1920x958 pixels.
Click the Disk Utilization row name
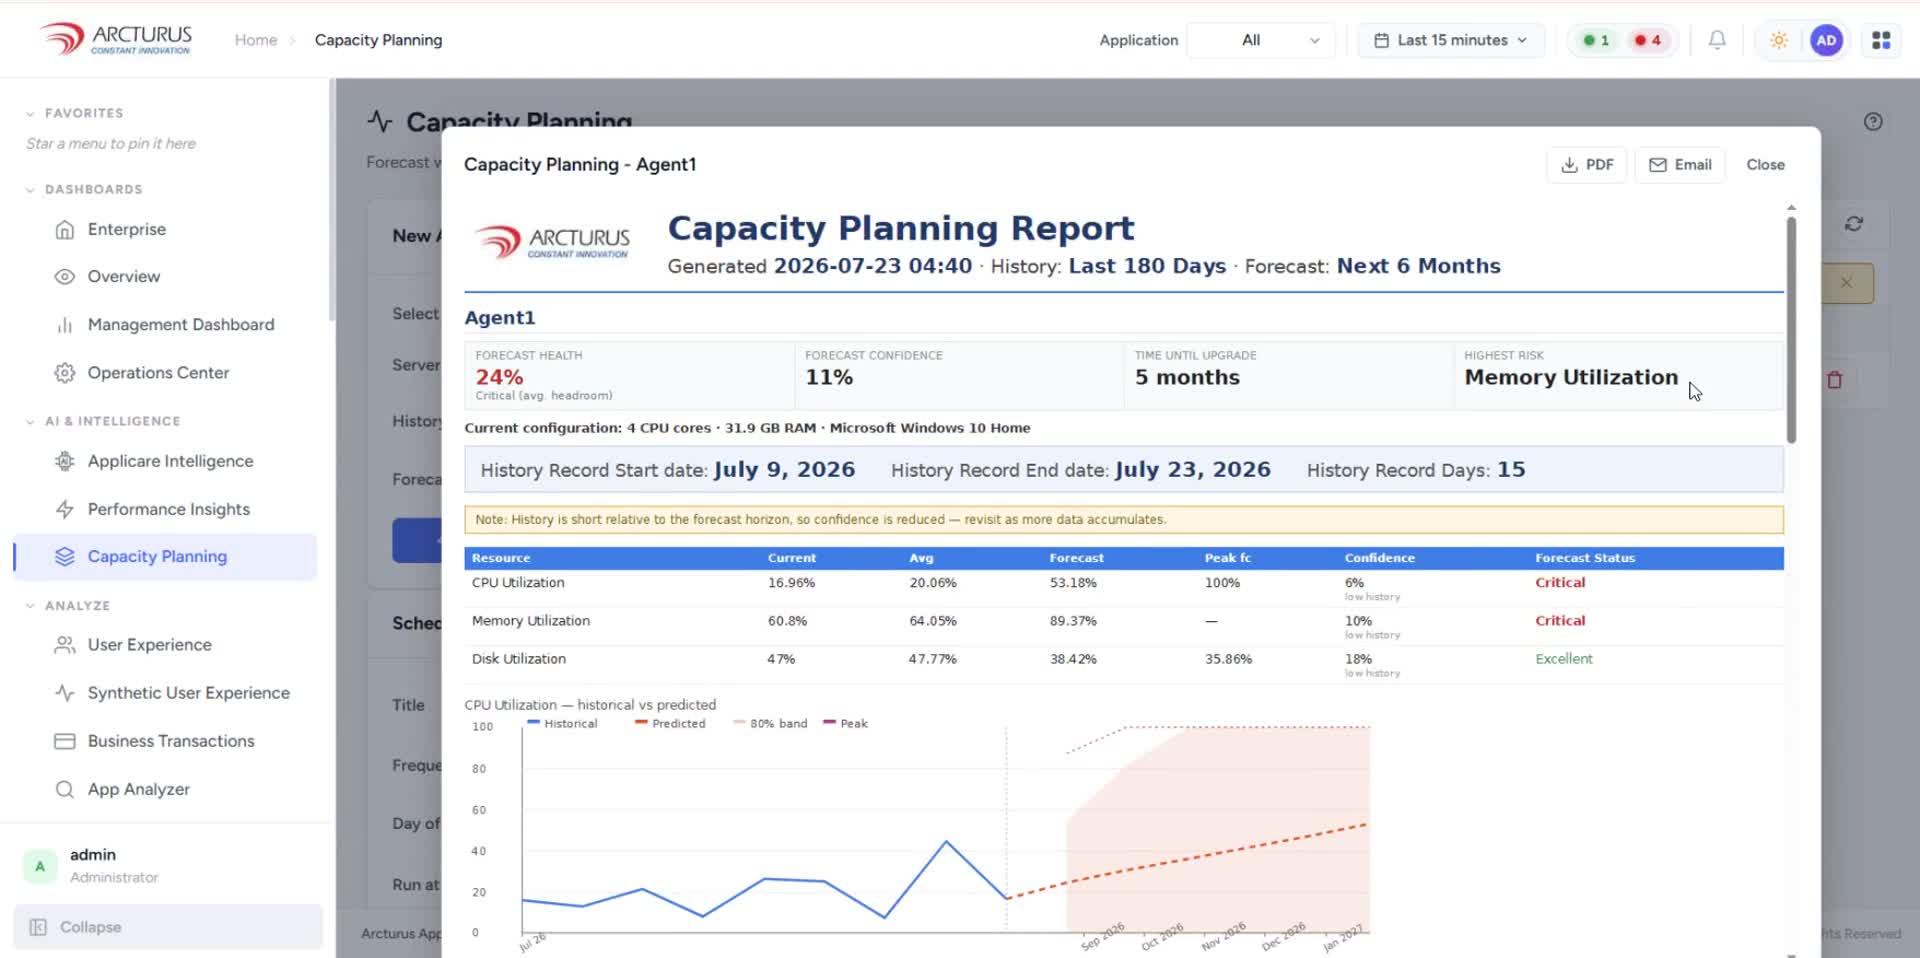519,659
